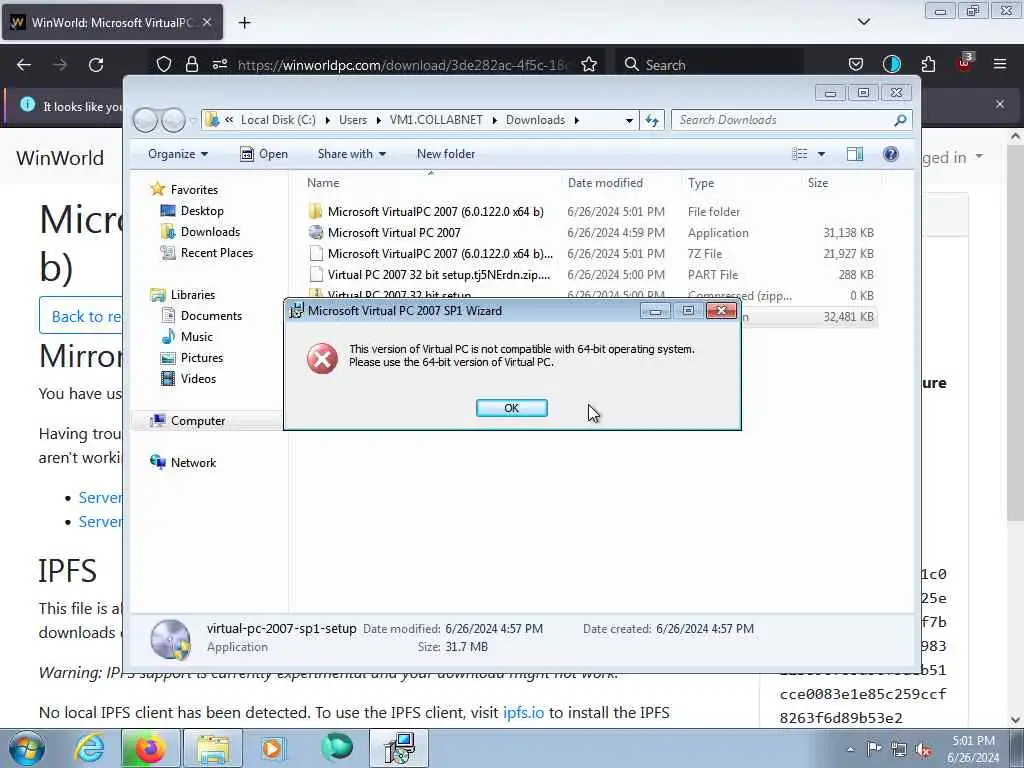Click the site padlock icon in the address bar

191,65
